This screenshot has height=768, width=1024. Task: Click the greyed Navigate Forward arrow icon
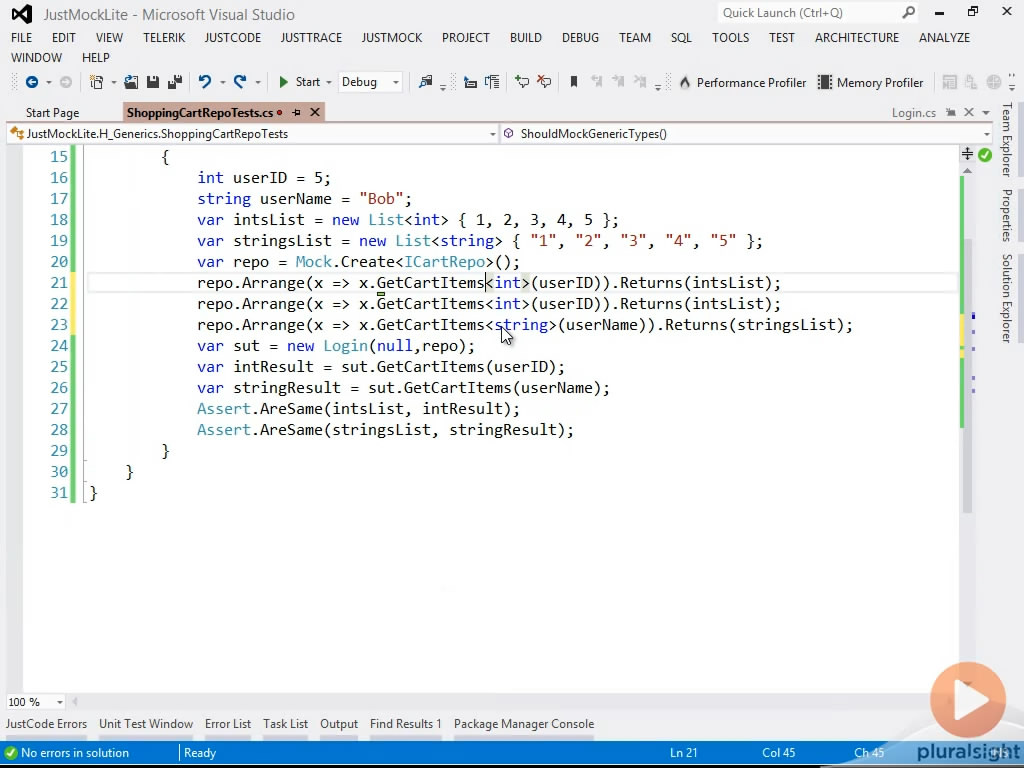pos(66,82)
